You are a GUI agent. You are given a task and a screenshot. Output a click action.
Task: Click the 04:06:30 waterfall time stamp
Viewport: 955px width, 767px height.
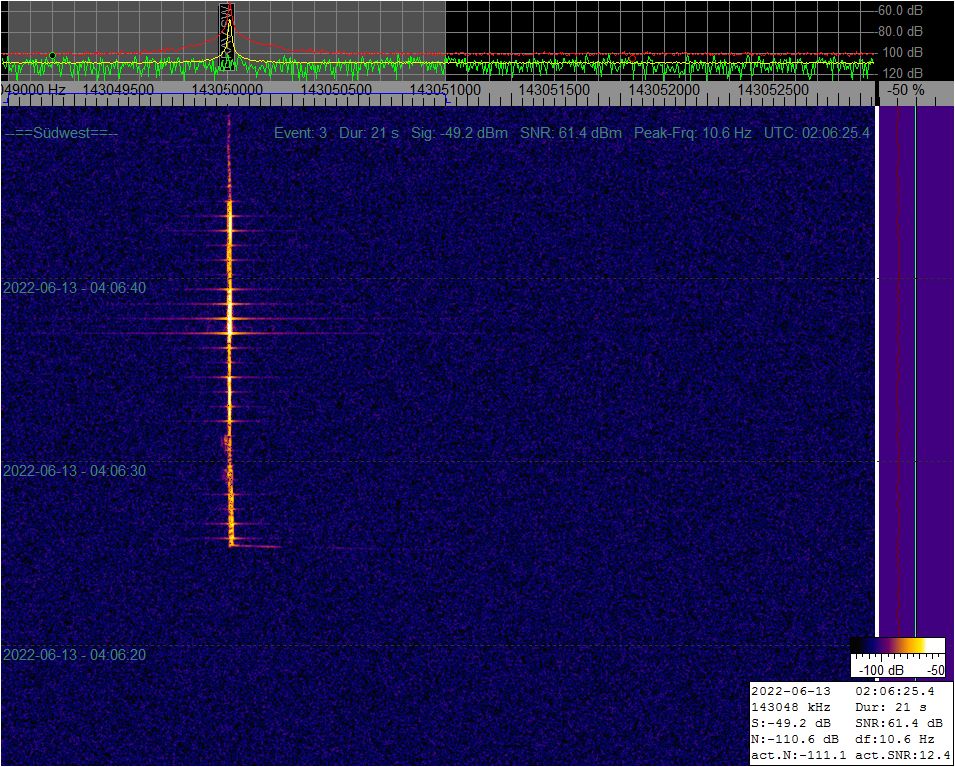pyautogui.click(x=75, y=471)
